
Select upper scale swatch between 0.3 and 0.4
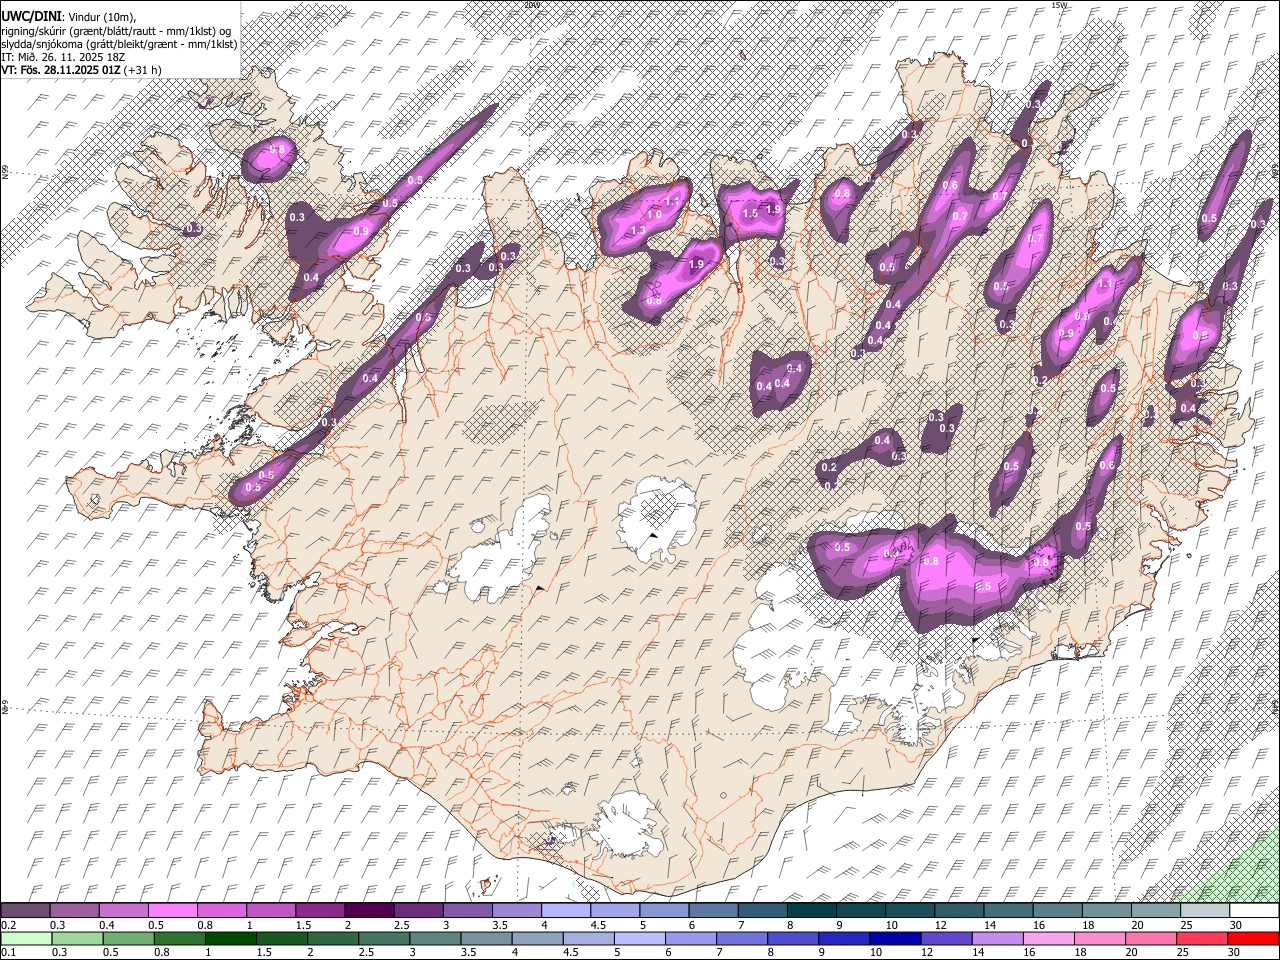click(x=74, y=911)
